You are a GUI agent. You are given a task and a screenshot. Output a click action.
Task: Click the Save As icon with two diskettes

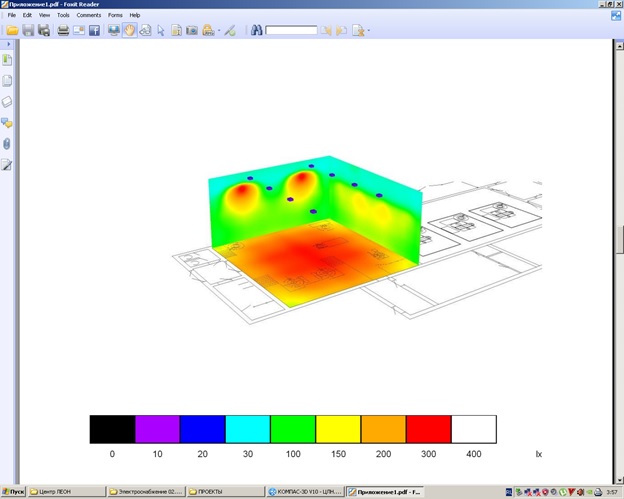click(x=44, y=30)
